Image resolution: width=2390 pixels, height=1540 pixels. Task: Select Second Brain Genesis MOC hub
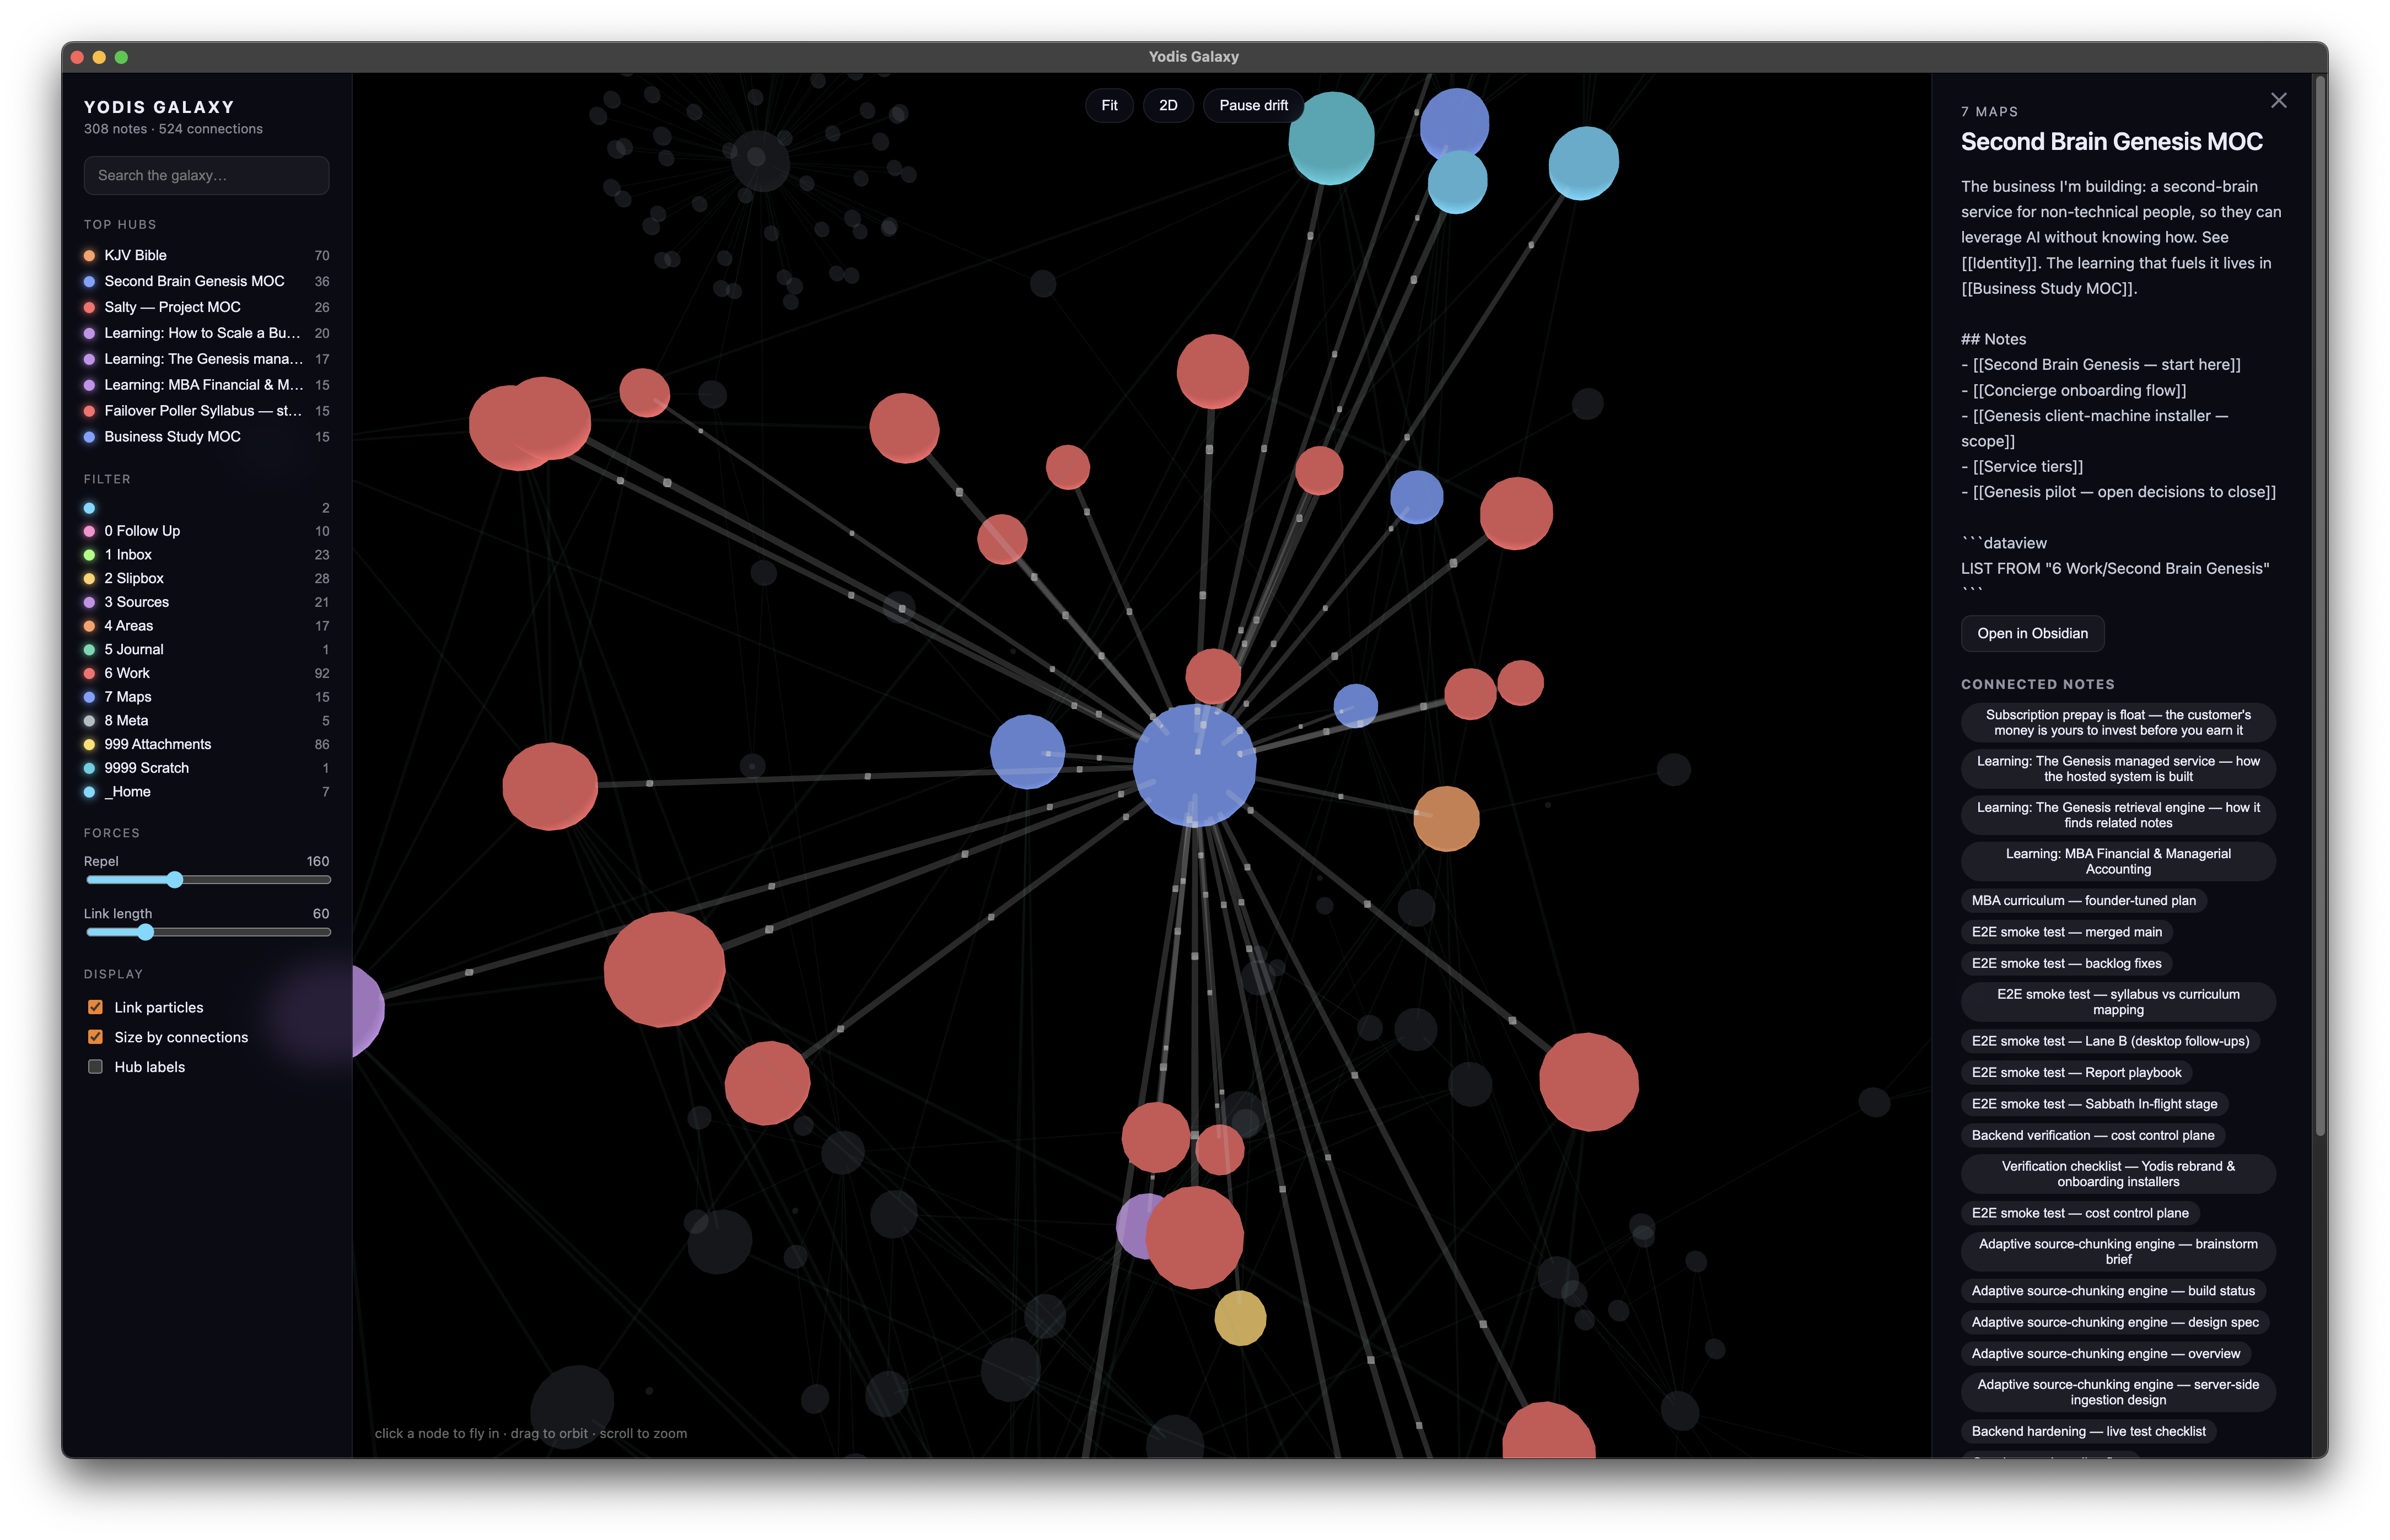pyautogui.click(x=206, y=281)
